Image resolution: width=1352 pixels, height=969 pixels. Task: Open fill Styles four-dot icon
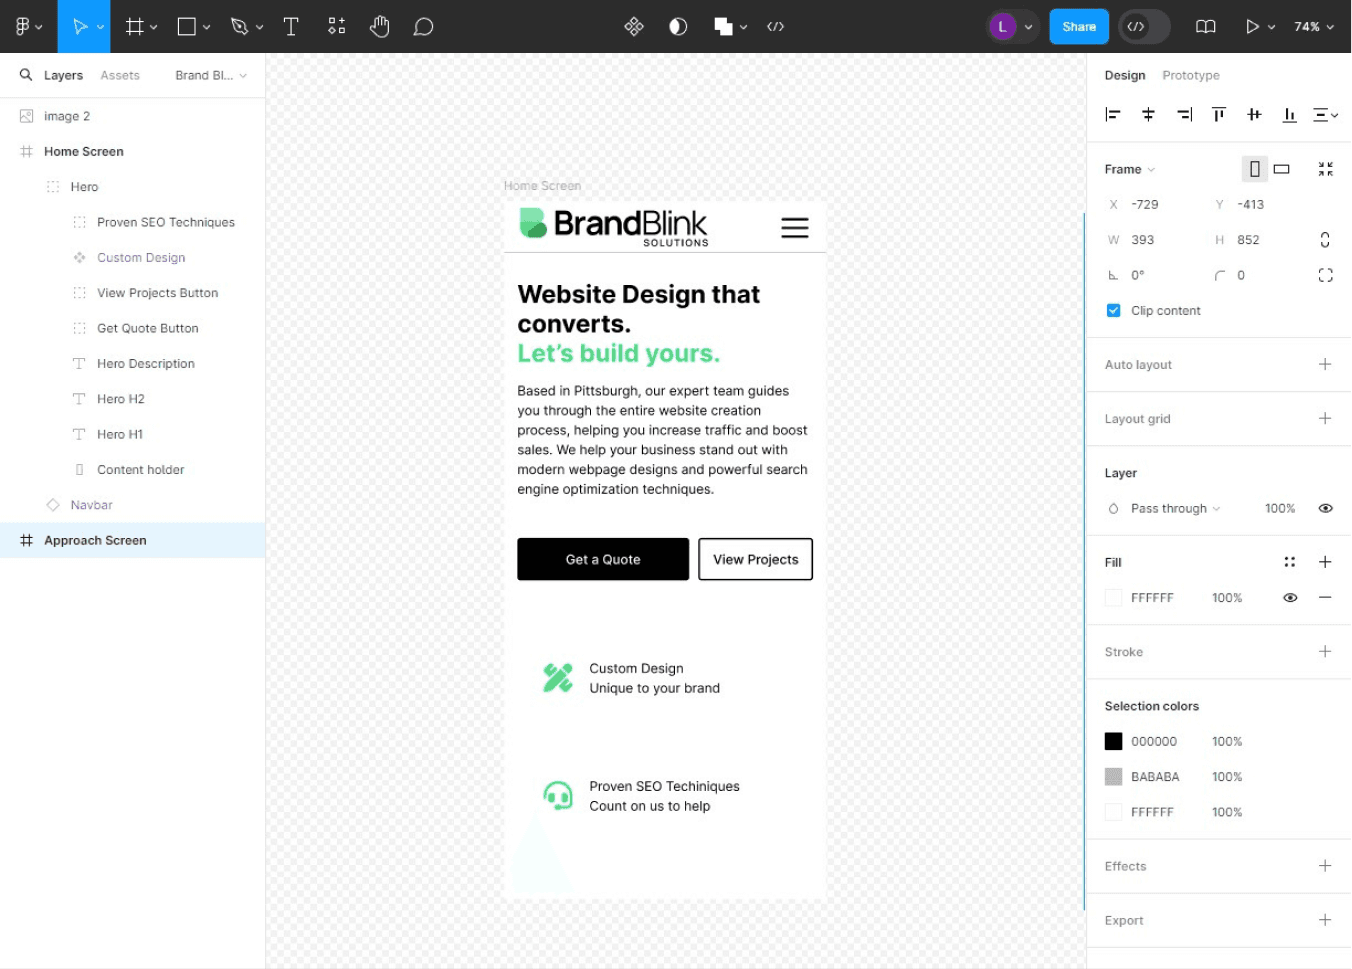(1290, 562)
